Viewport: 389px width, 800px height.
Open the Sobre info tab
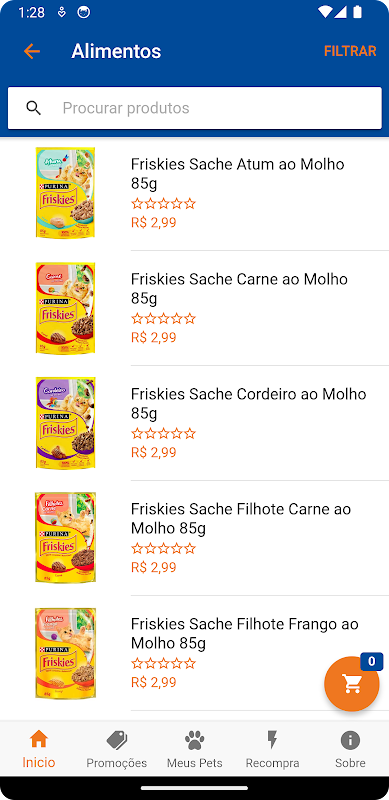pyautogui.click(x=350, y=749)
